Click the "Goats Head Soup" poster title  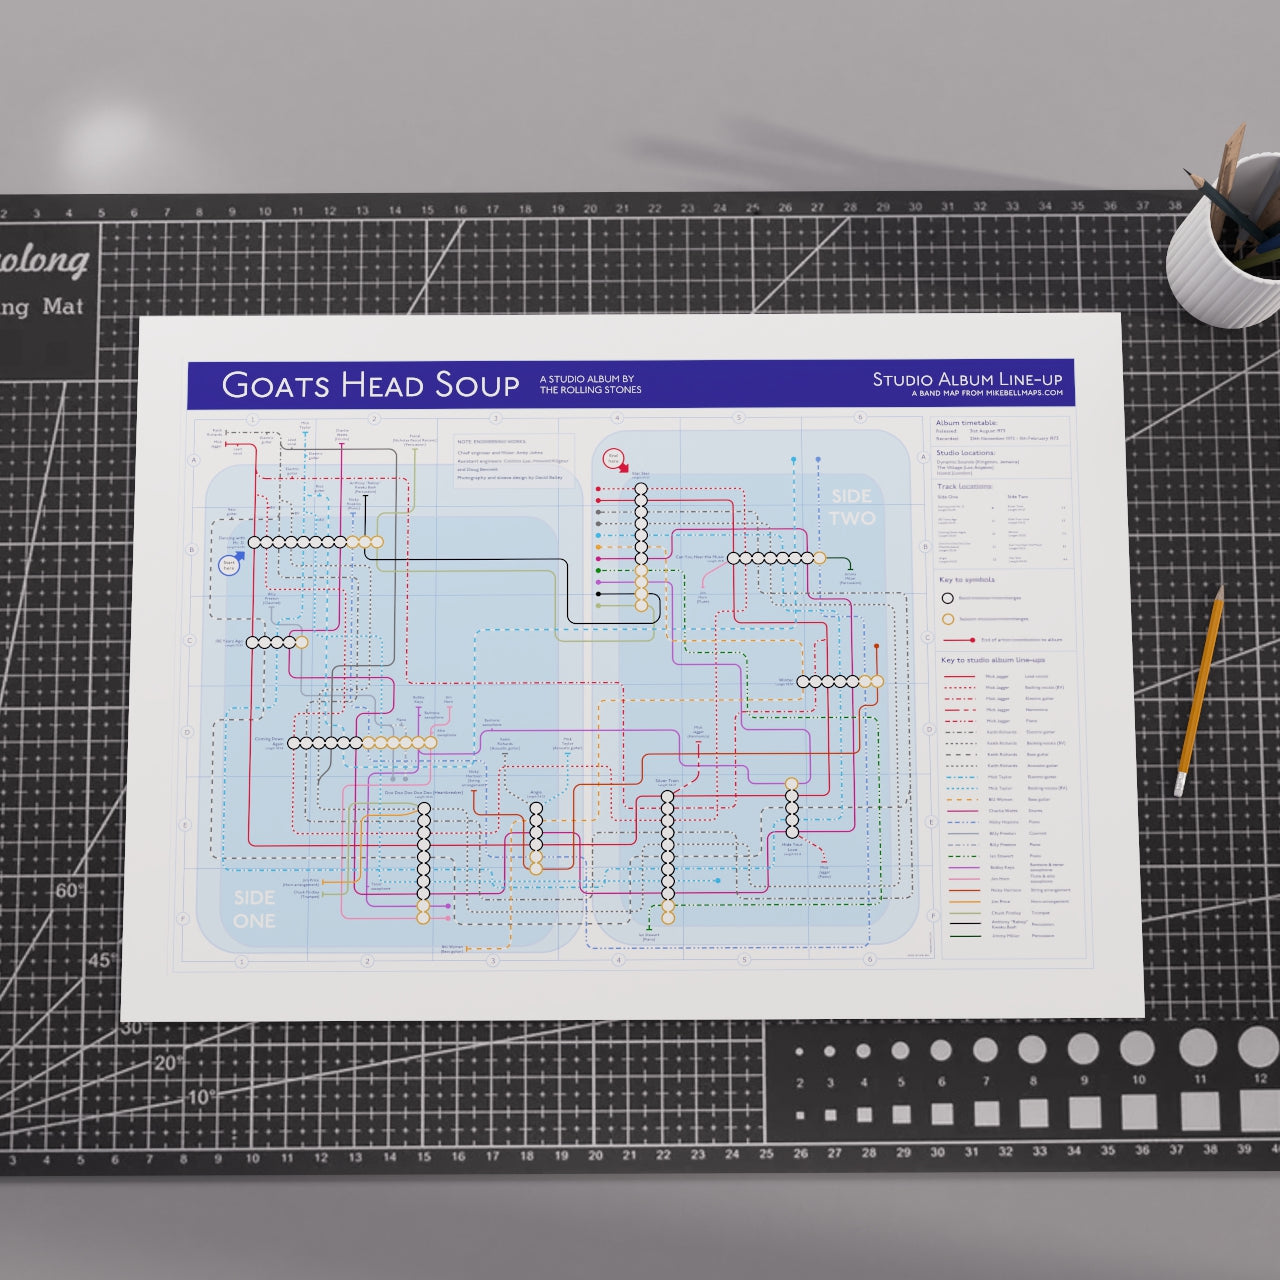click(x=370, y=385)
